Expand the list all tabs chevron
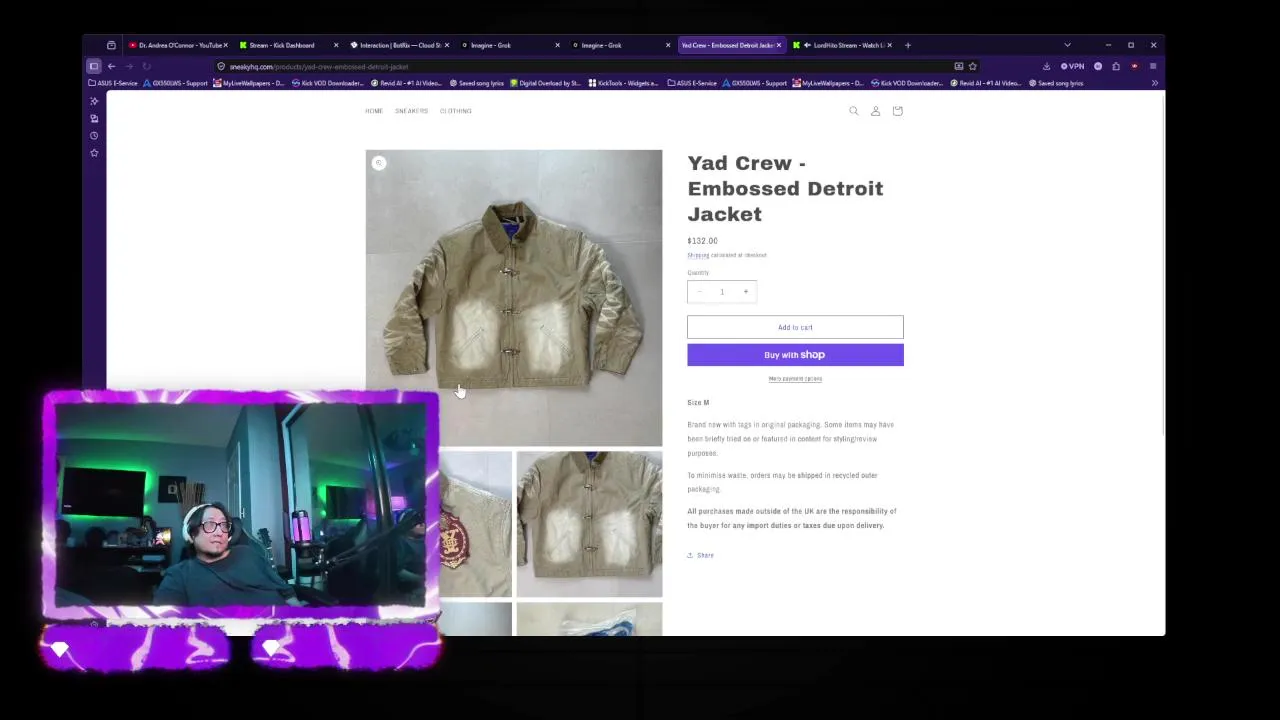The width and height of the screenshot is (1280, 720). pos(1067,45)
